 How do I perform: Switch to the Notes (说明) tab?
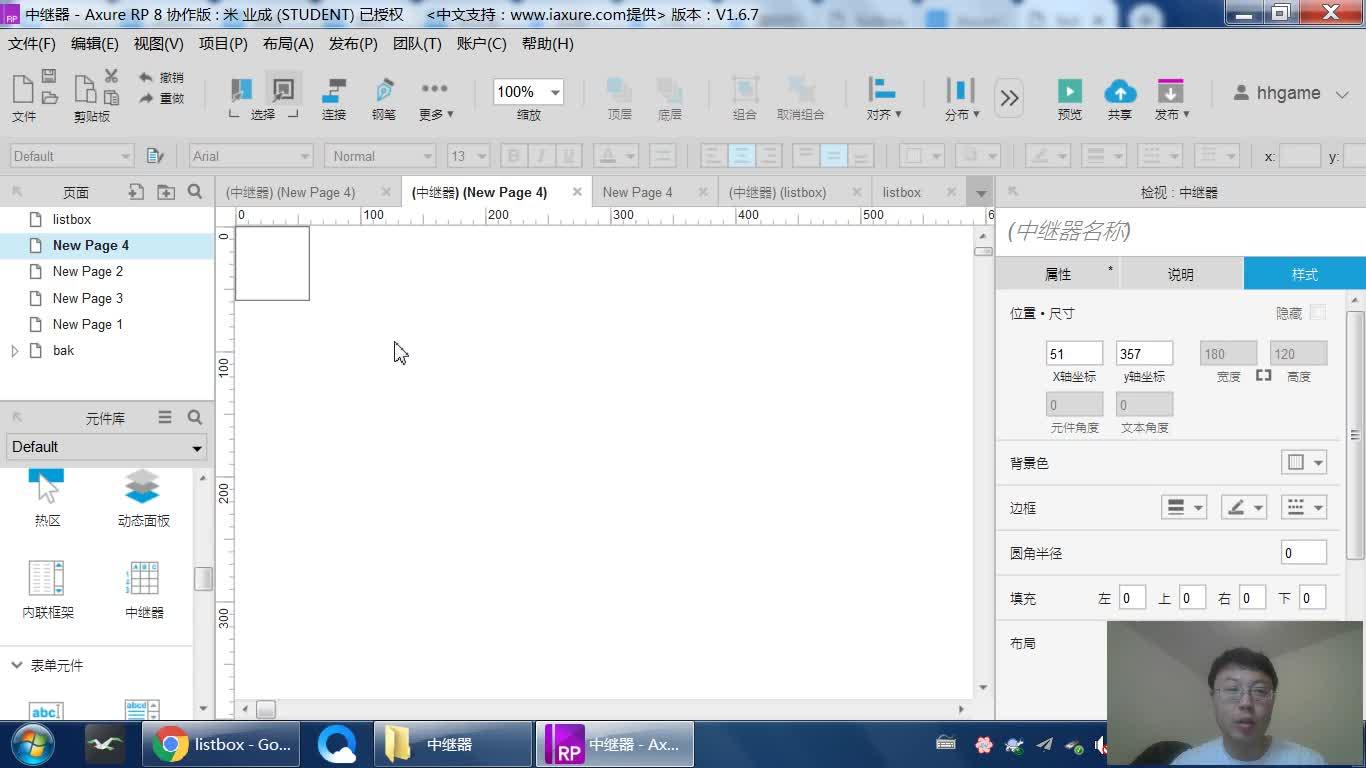pyautogui.click(x=1181, y=274)
